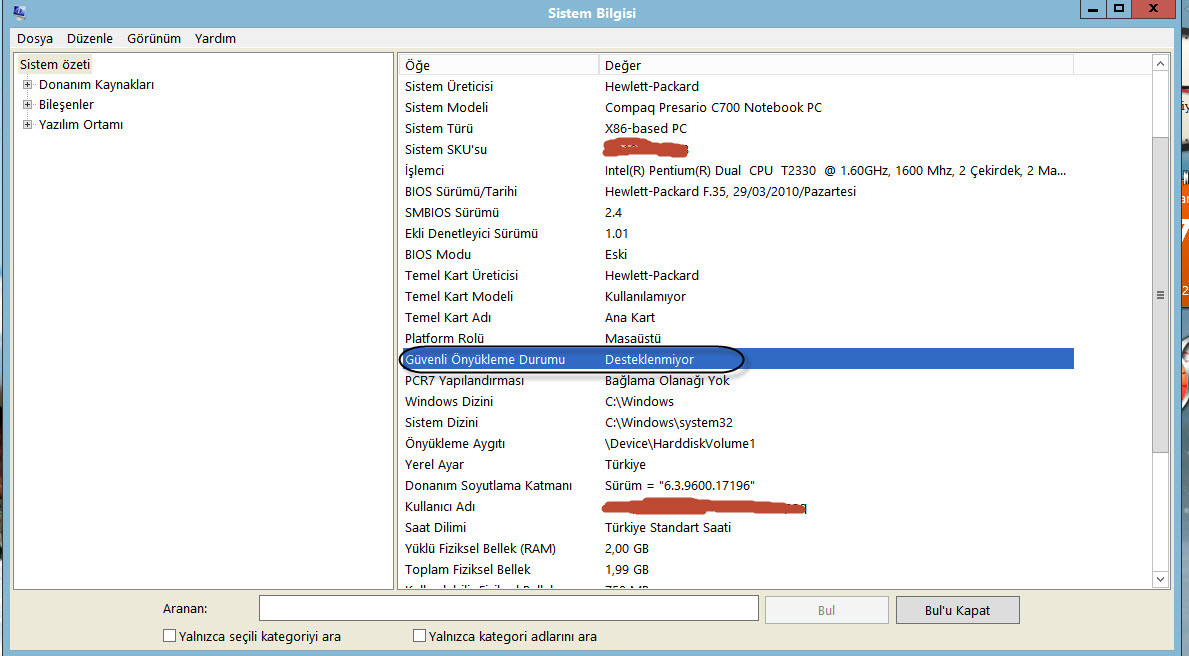Enable Yalnızca kategori adlarını ara checkbox
The image size is (1189, 656).
[x=419, y=636]
